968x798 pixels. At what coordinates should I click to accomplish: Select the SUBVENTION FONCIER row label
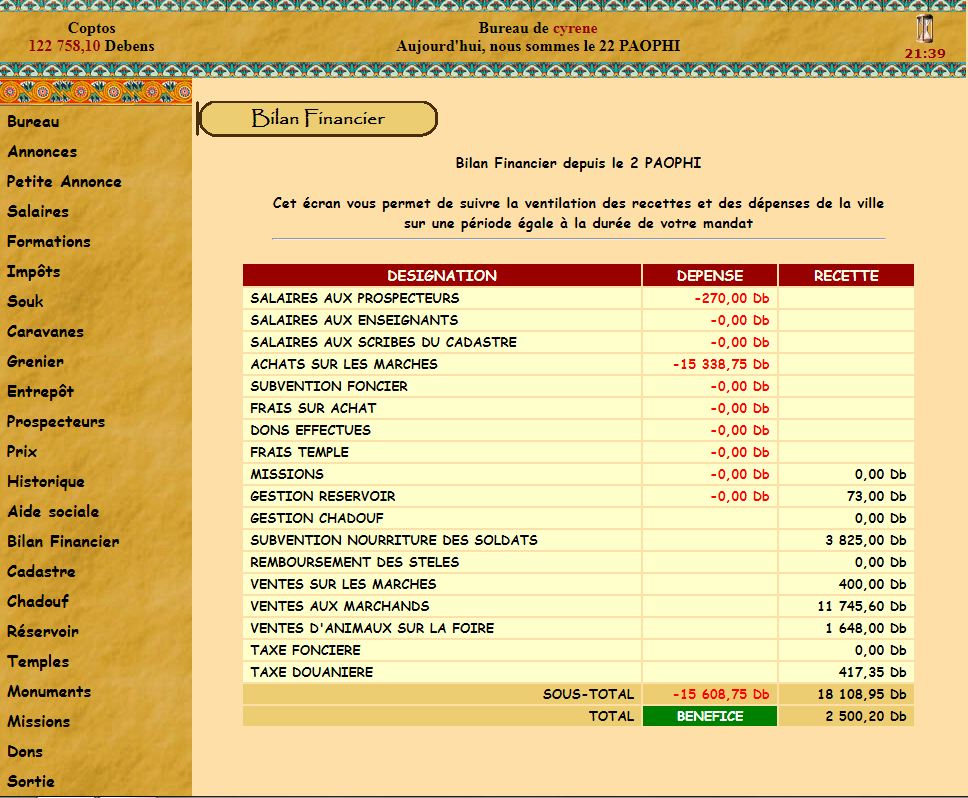tap(328, 386)
